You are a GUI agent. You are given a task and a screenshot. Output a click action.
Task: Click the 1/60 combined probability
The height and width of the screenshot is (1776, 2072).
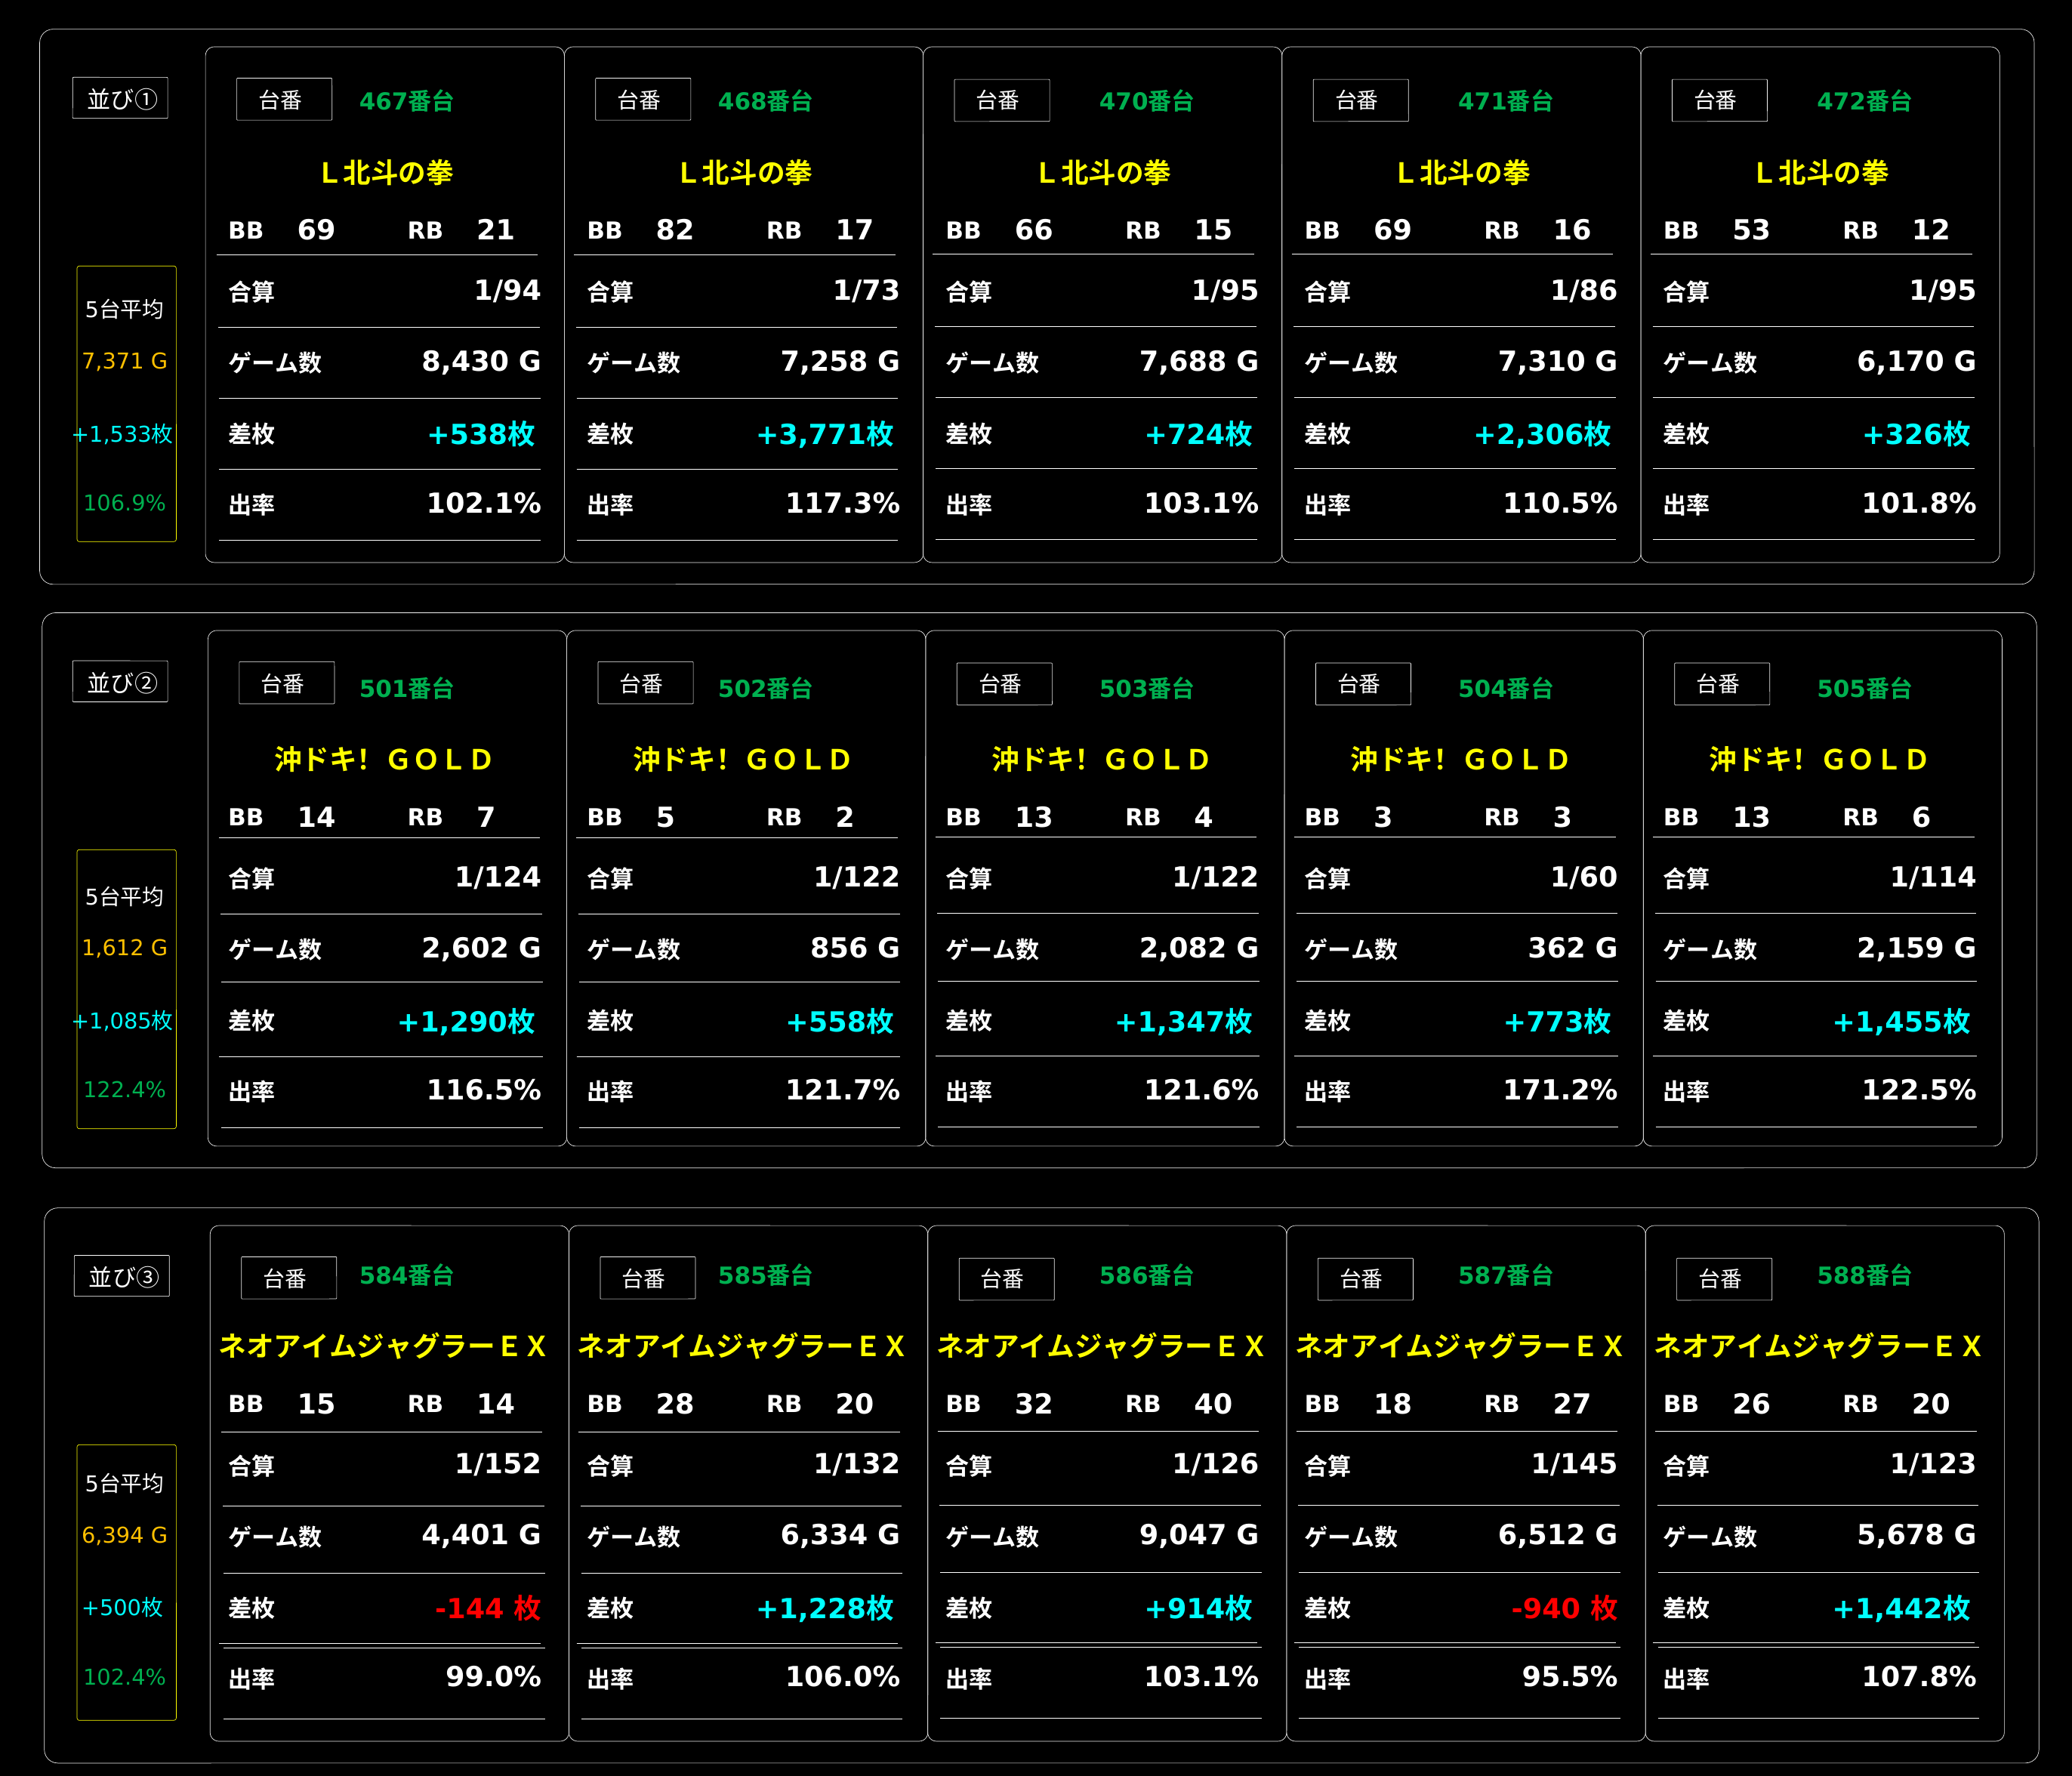(x=1584, y=877)
